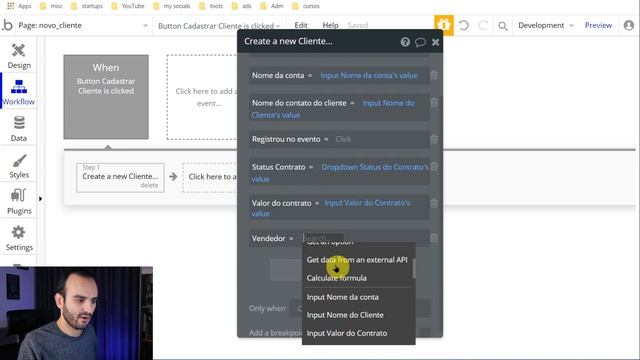This screenshot has height=360, width=640.
Task: Click the comment bubble icon in dialog
Action: pyautogui.click(x=420, y=42)
